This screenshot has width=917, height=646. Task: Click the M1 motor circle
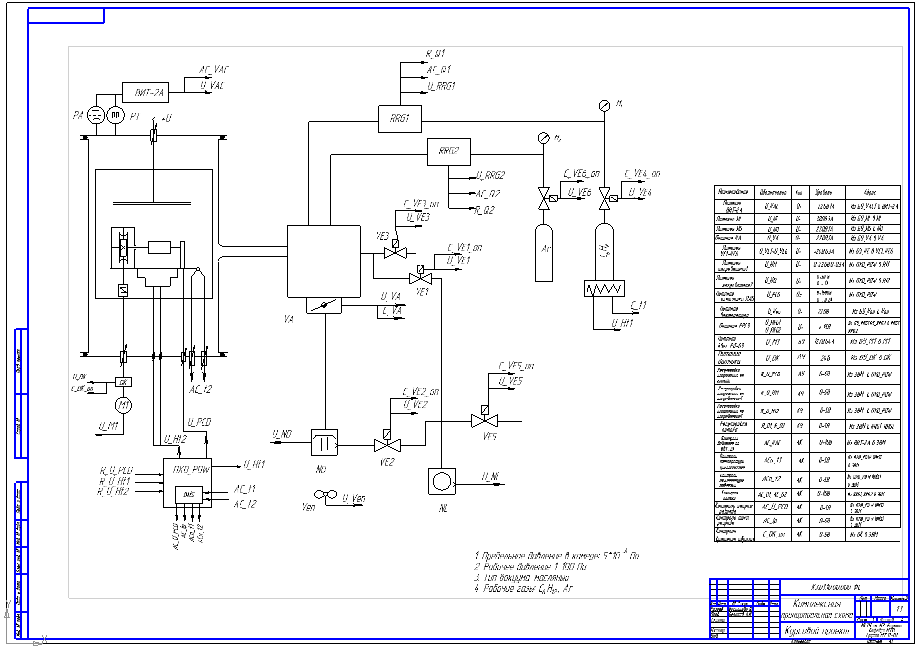(x=123, y=405)
